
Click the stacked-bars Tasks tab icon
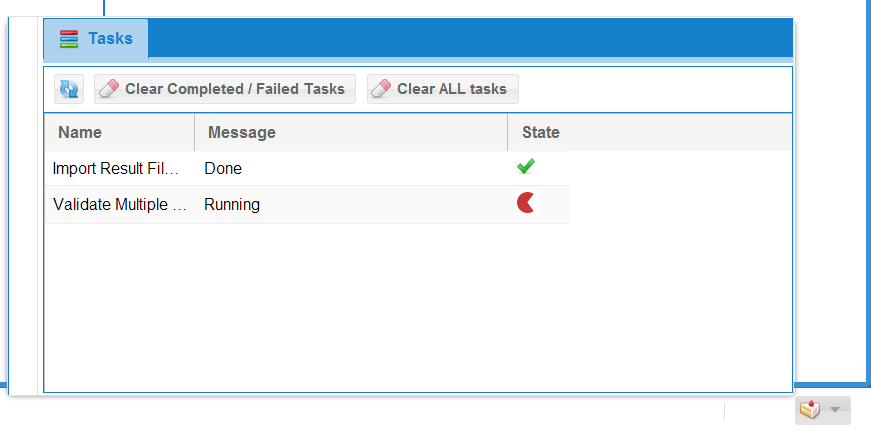pyautogui.click(x=69, y=39)
